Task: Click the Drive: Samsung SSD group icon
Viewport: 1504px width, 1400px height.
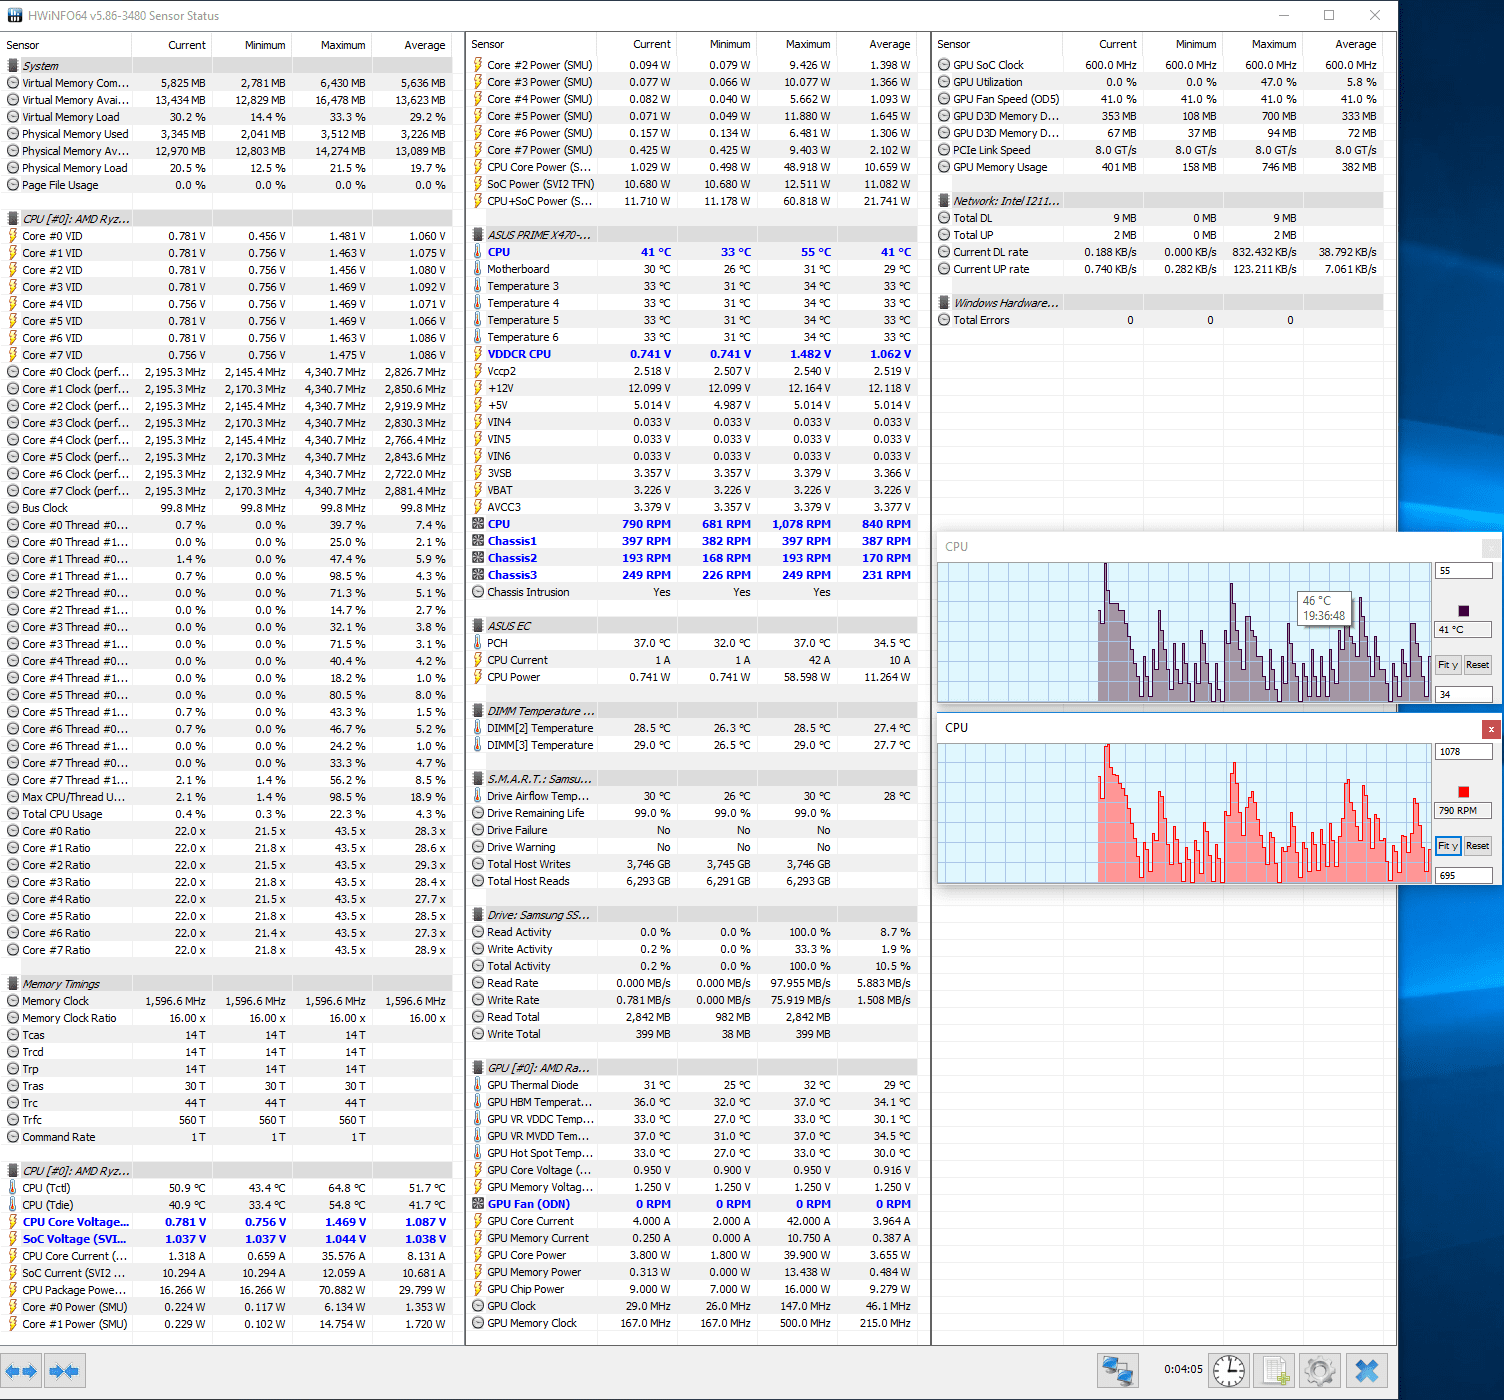Action: coord(478,915)
